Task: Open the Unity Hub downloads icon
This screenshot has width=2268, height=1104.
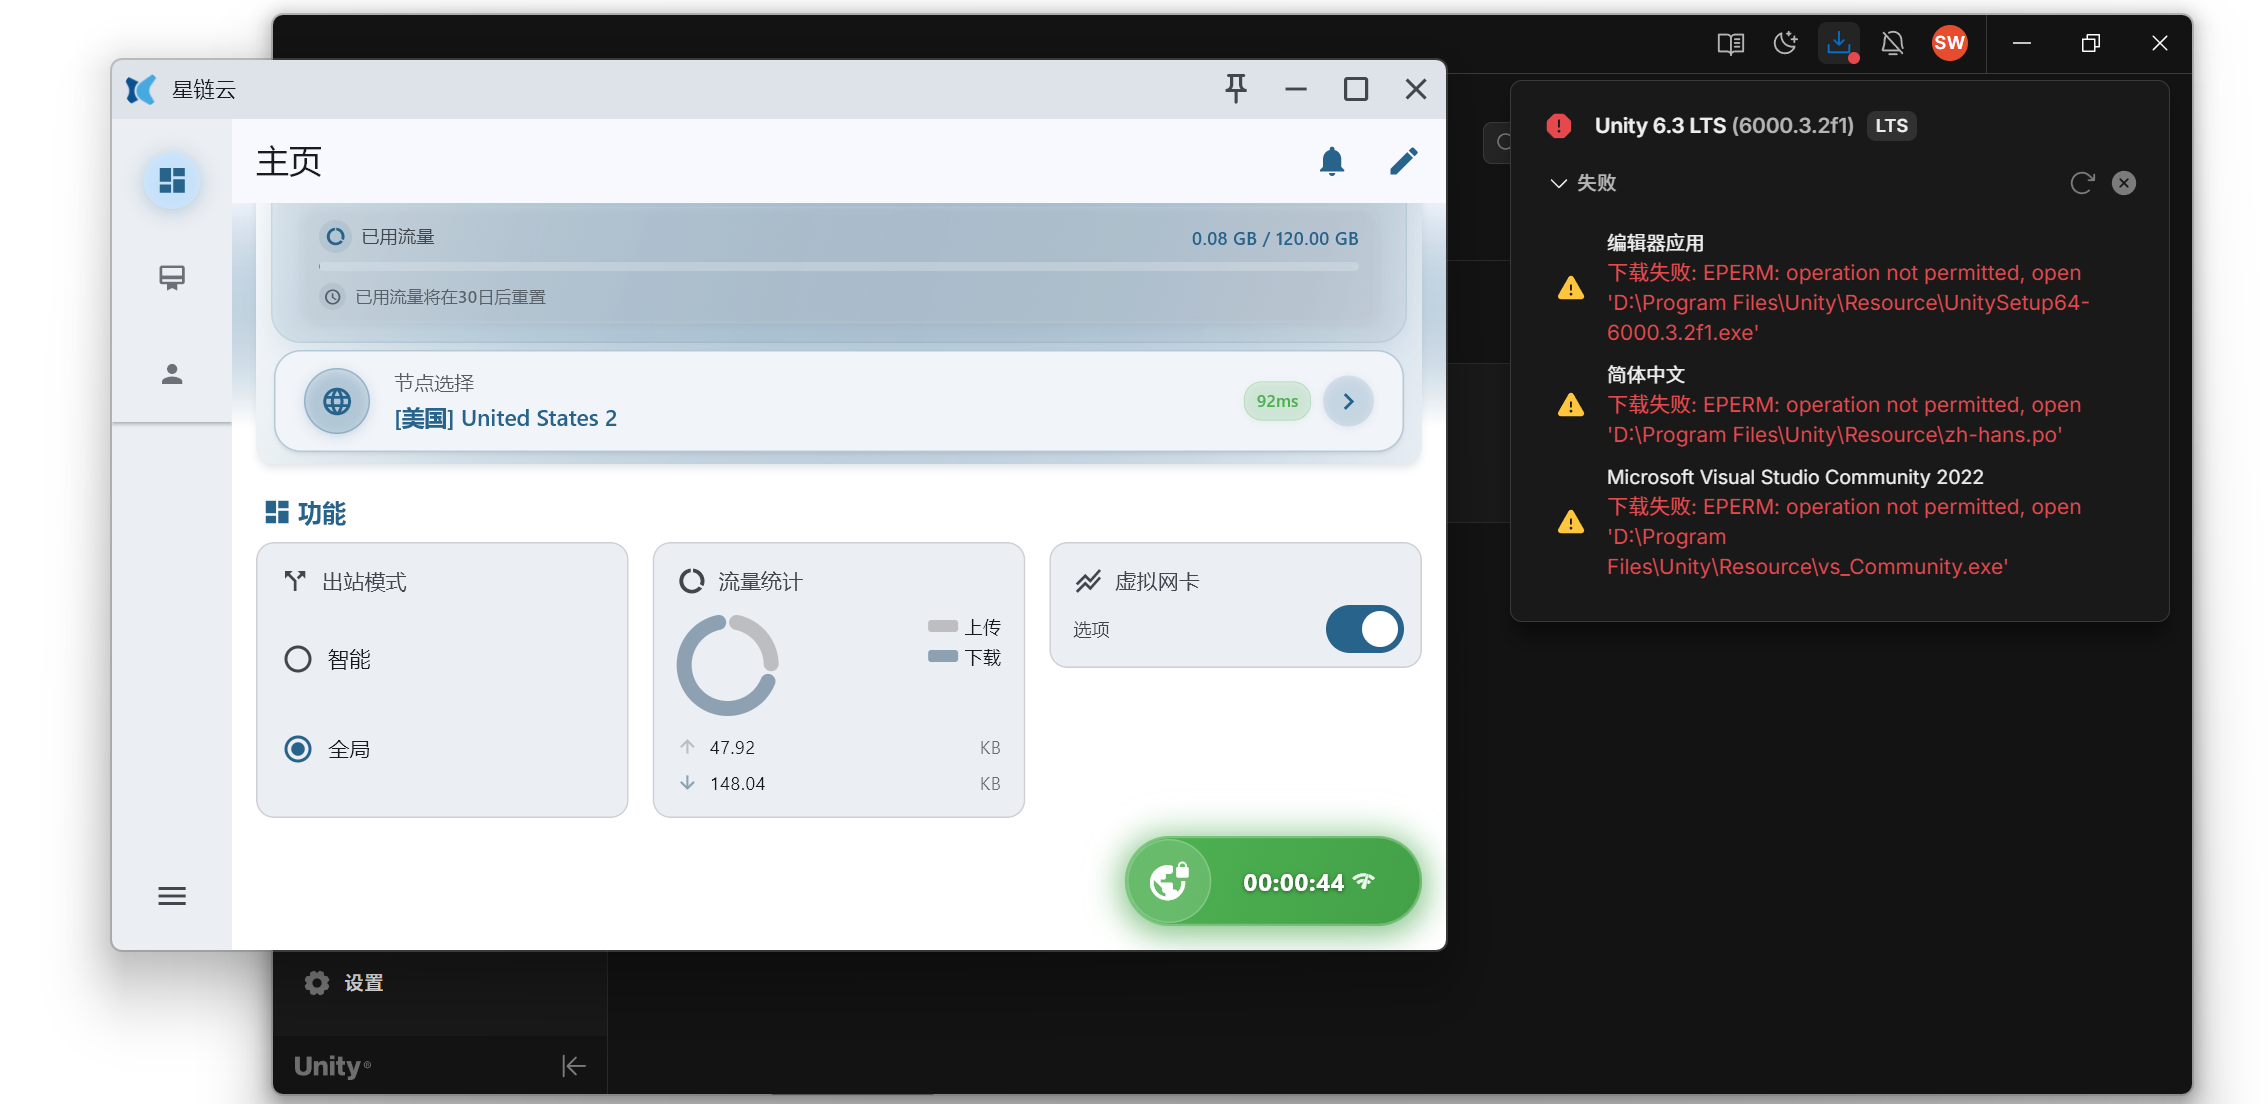Action: (x=1838, y=43)
